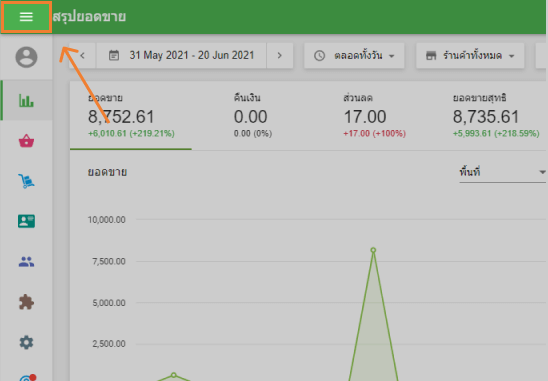
Task: Select the ยอดขาย 8,752.61 tab
Action: tap(131, 116)
